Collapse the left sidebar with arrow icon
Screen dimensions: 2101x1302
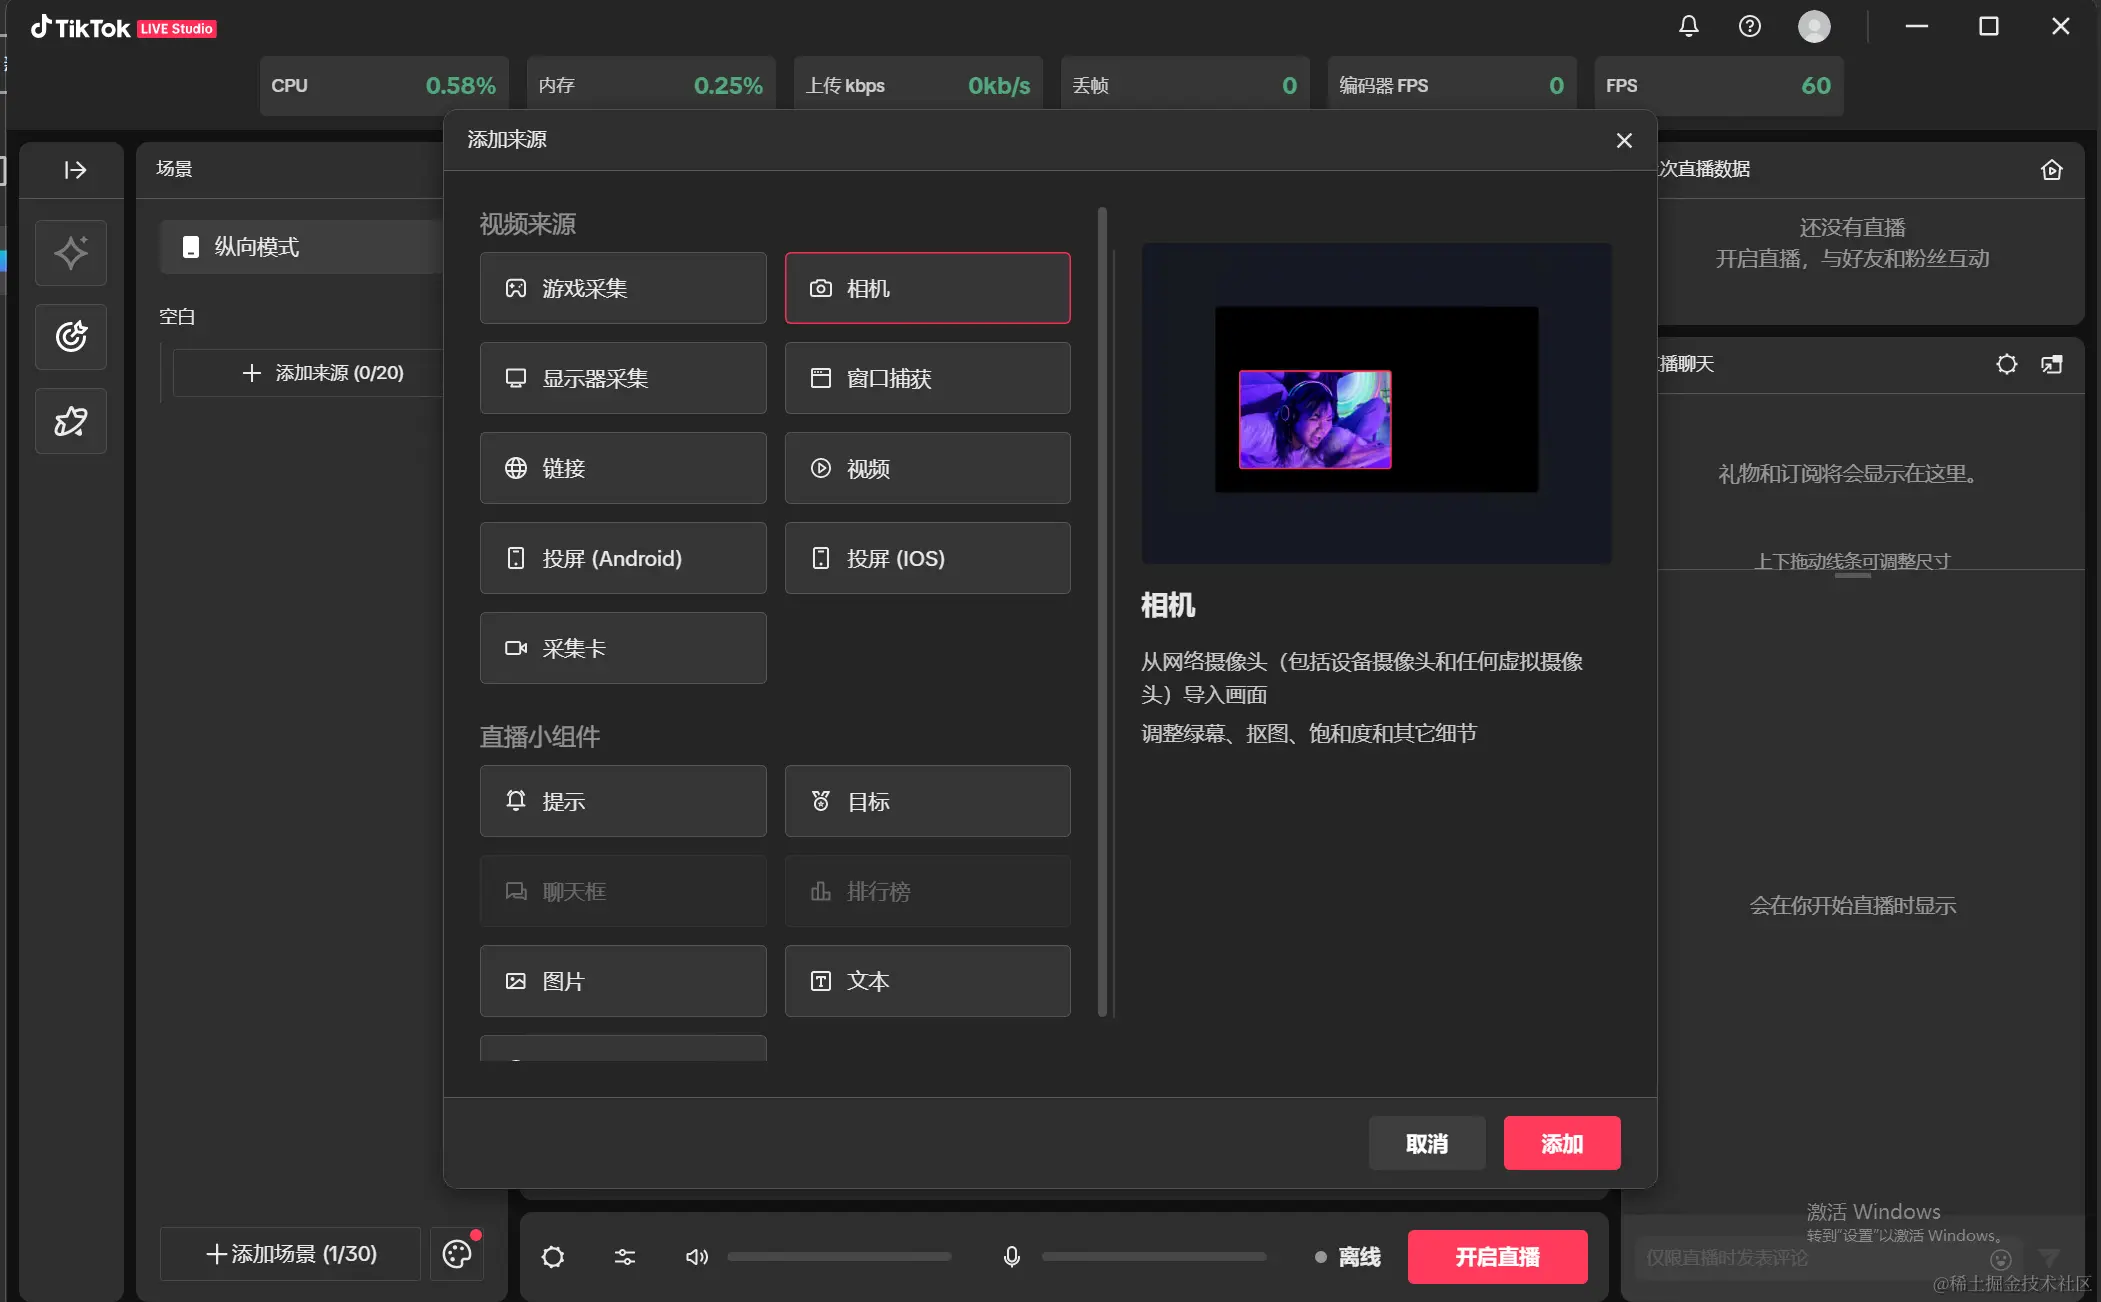coord(75,170)
